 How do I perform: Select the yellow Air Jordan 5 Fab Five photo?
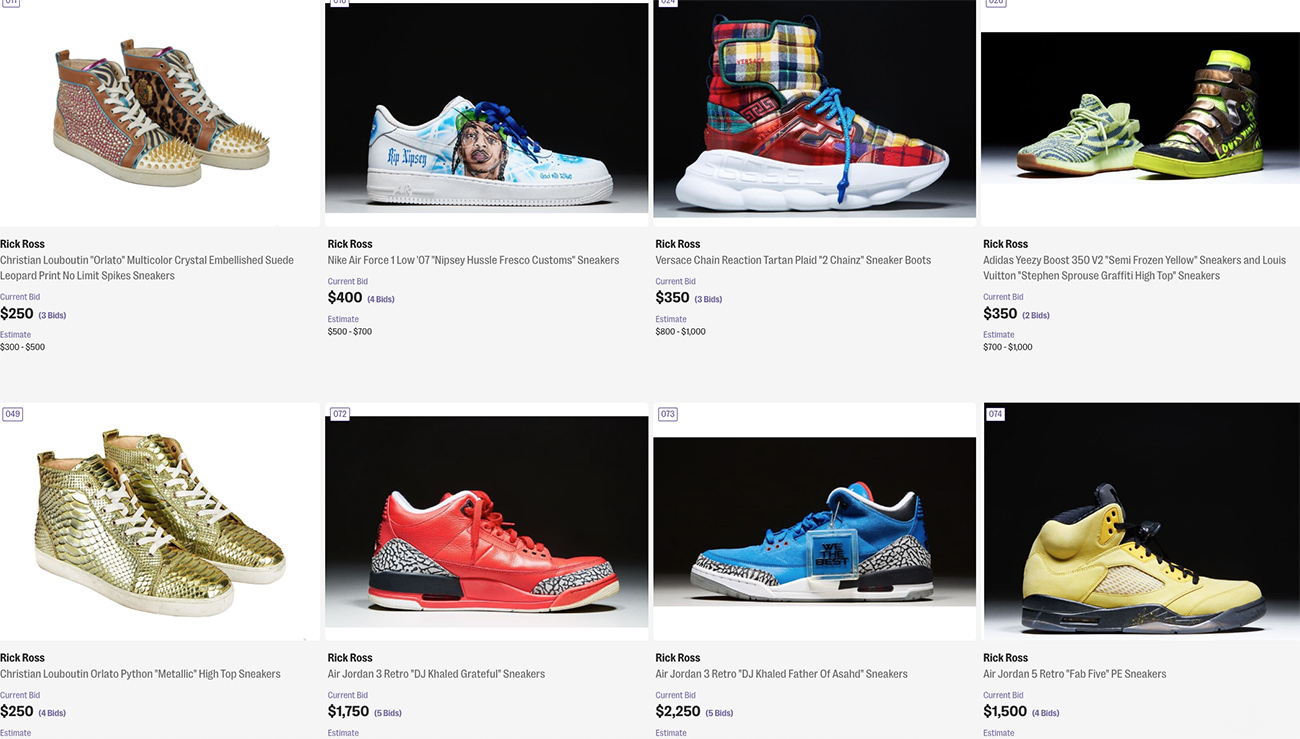pos(1142,521)
